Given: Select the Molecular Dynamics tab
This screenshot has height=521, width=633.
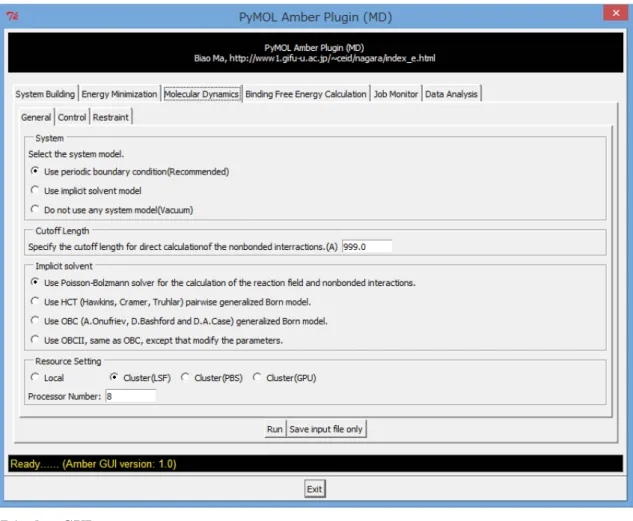Looking at the screenshot, I should click(x=201, y=94).
